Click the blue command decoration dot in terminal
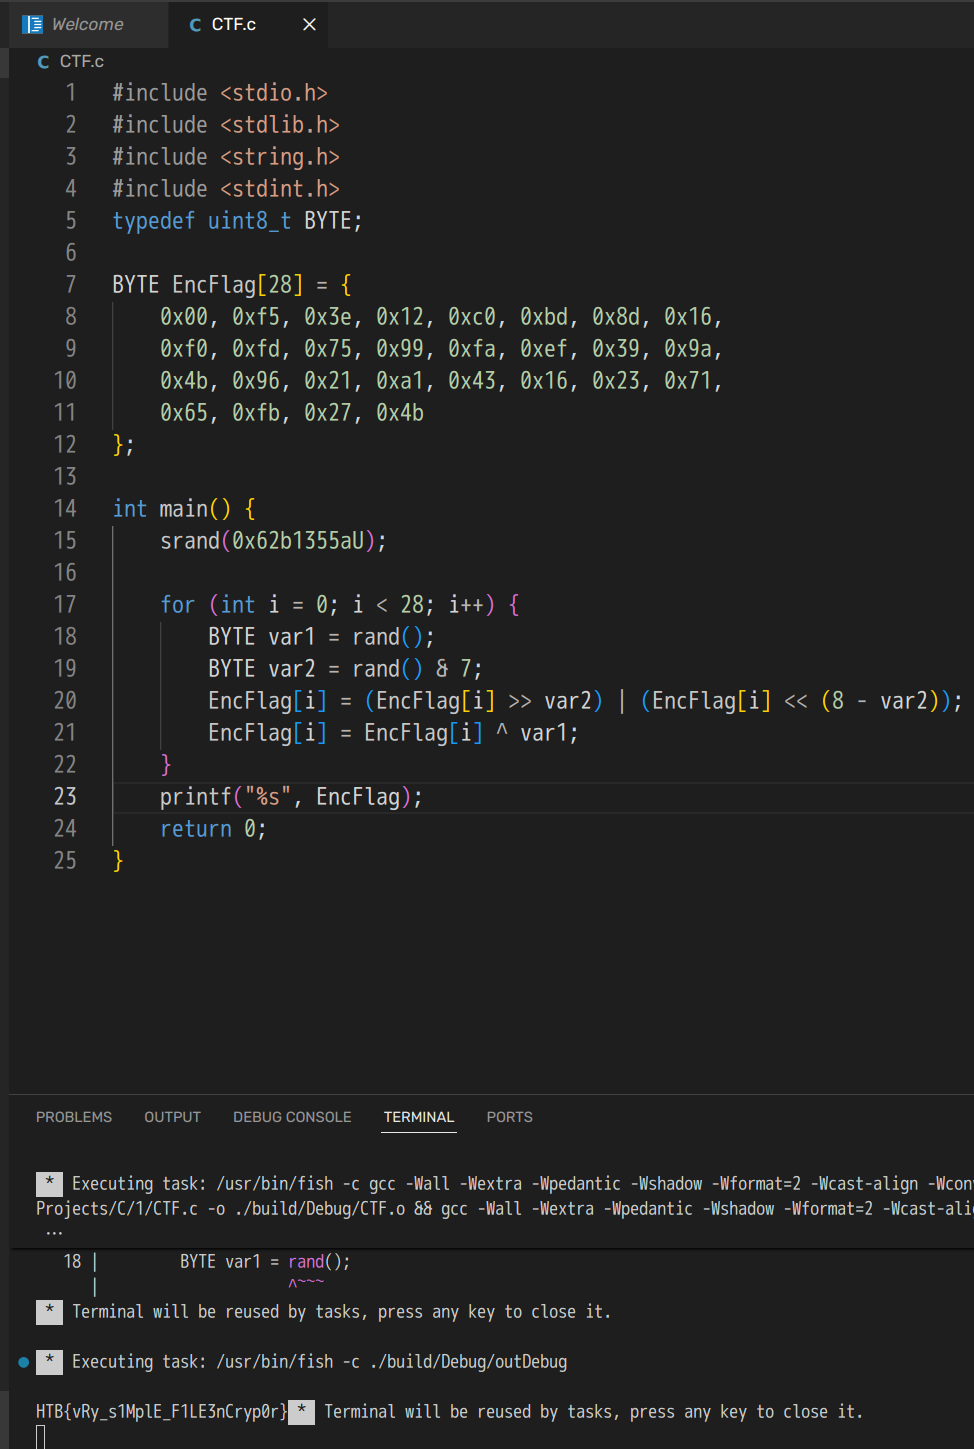Image resolution: width=974 pixels, height=1449 pixels. click(24, 1362)
